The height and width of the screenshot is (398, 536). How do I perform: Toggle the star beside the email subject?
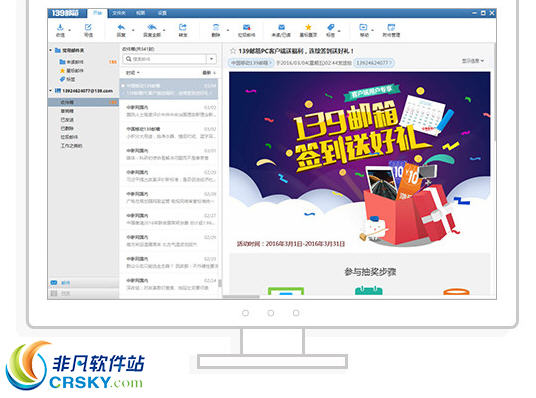(233, 51)
